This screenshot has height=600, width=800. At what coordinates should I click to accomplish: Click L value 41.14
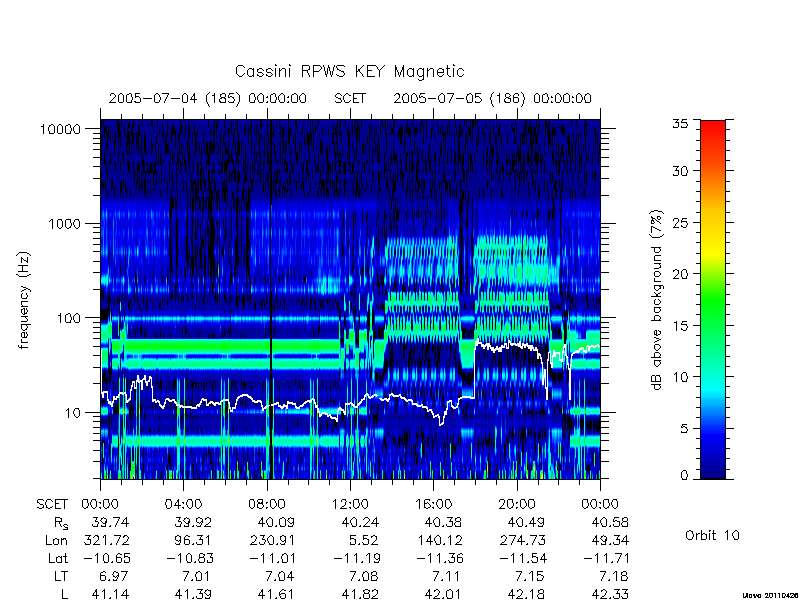point(110,594)
